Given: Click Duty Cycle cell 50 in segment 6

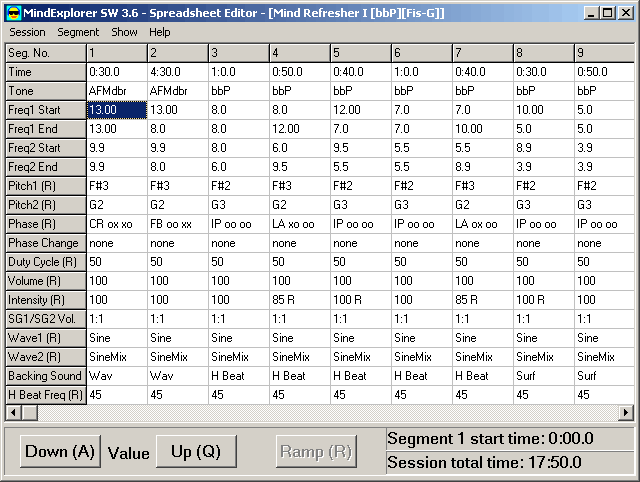Looking at the screenshot, I should 422,262.
